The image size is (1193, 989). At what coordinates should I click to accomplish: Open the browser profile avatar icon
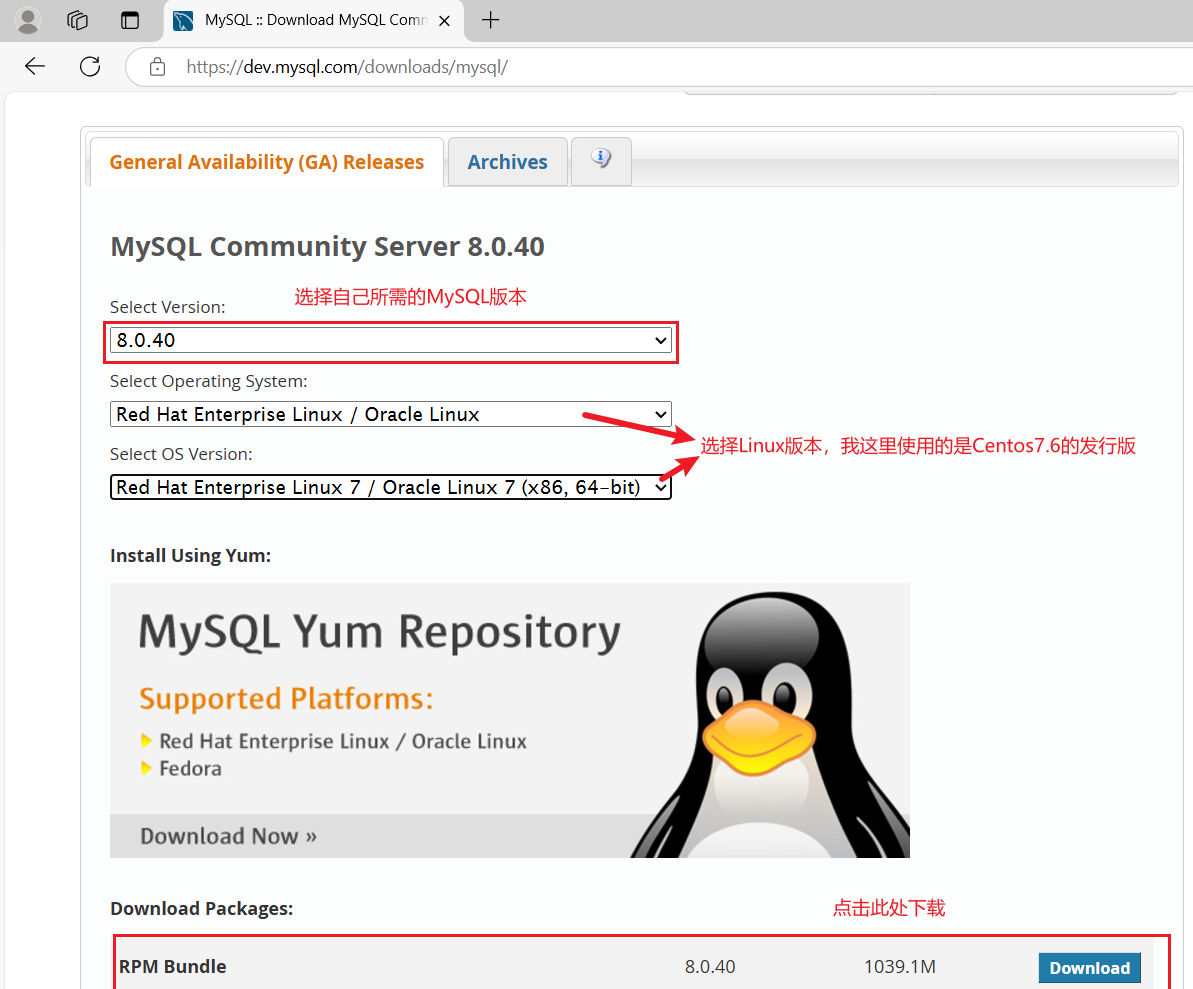28,21
